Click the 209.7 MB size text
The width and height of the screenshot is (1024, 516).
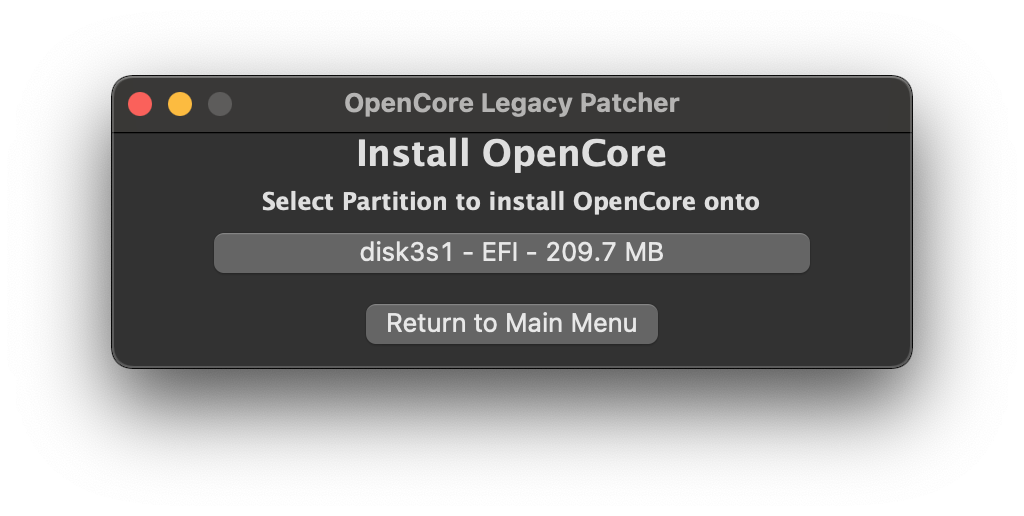pos(605,253)
